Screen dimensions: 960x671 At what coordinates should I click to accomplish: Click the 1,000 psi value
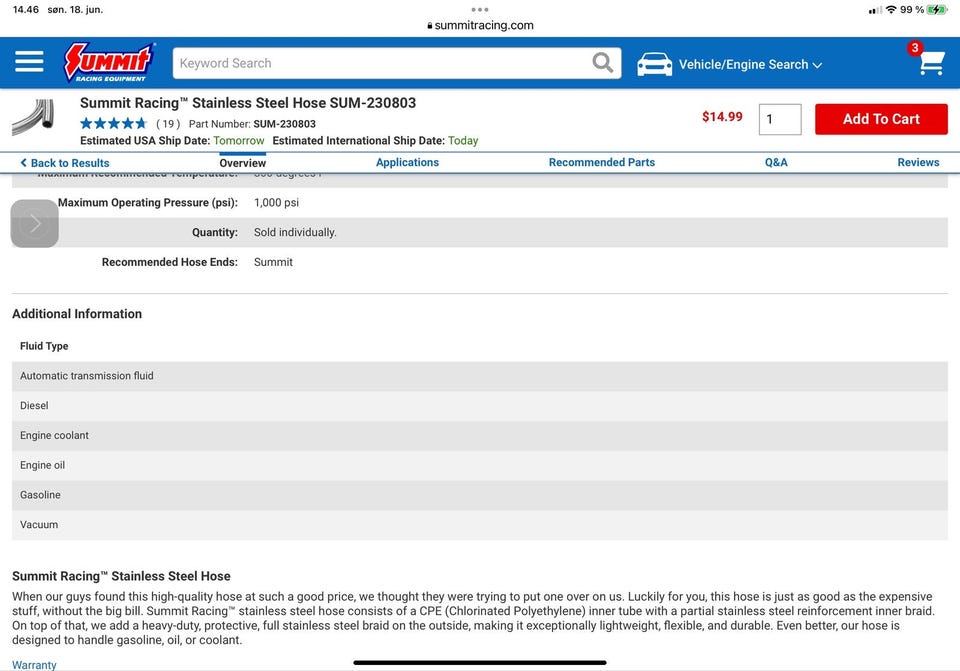click(277, 203)
